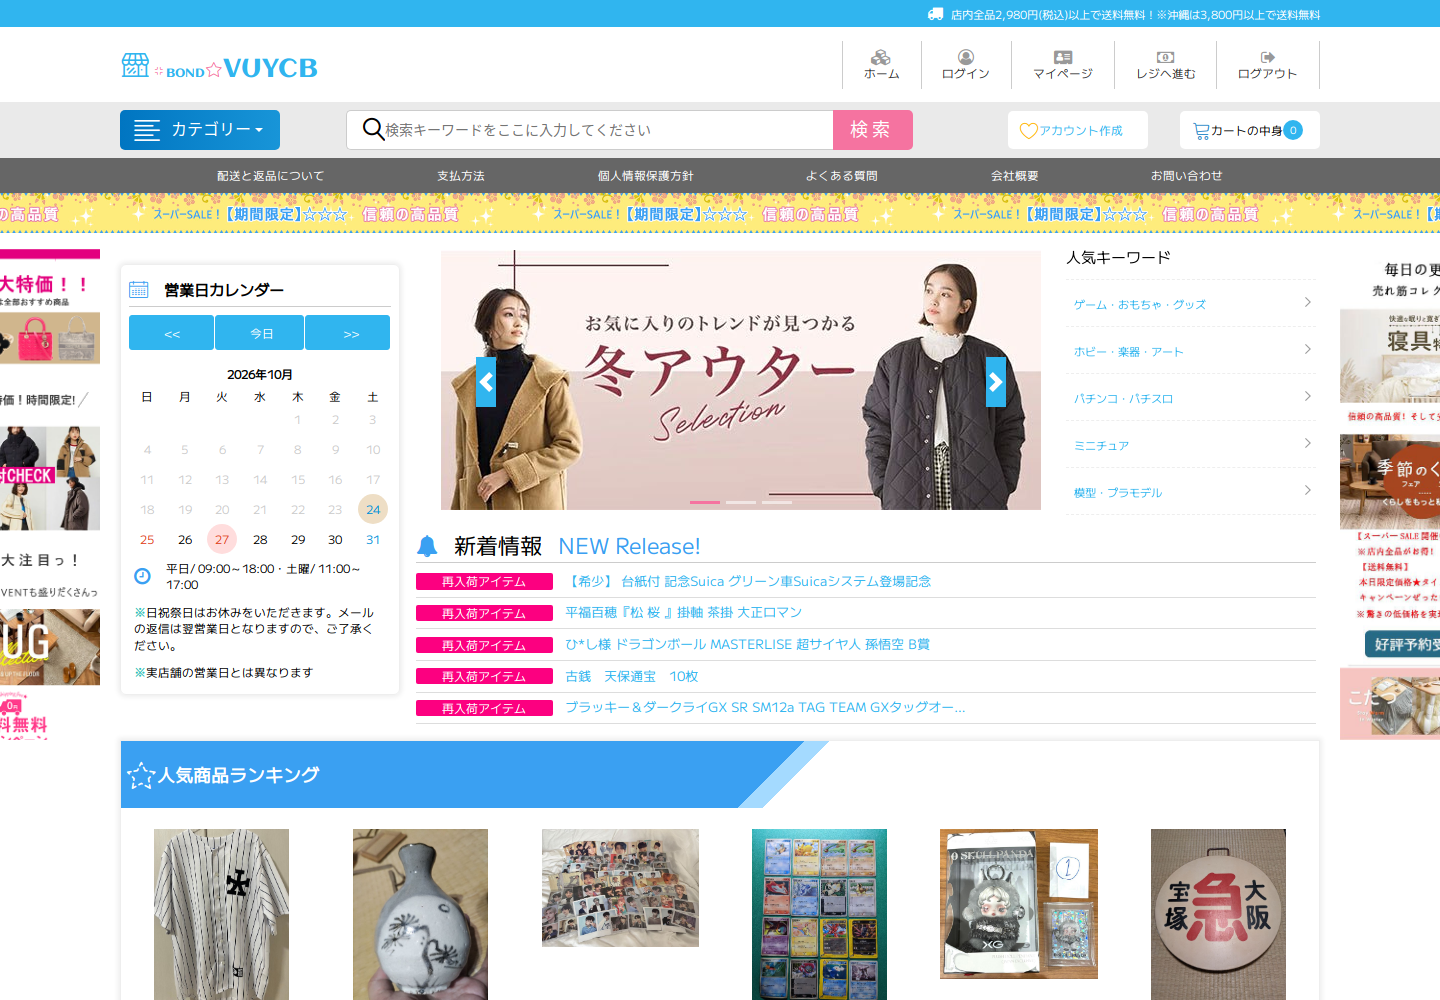Go to previous month in calendar
This screenshot has width=1440, height=1000.
(171, 333)
